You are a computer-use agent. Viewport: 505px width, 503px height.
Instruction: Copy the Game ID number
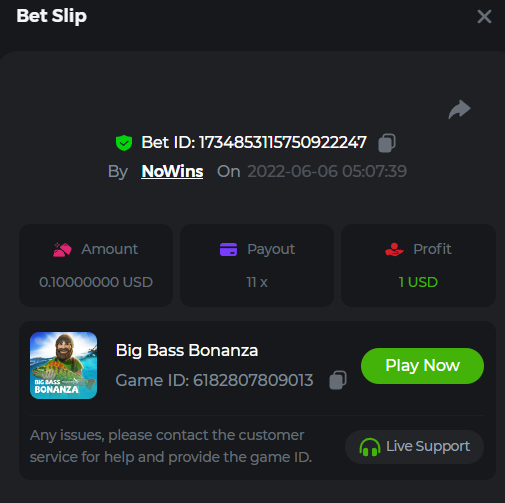coord(338,380)
